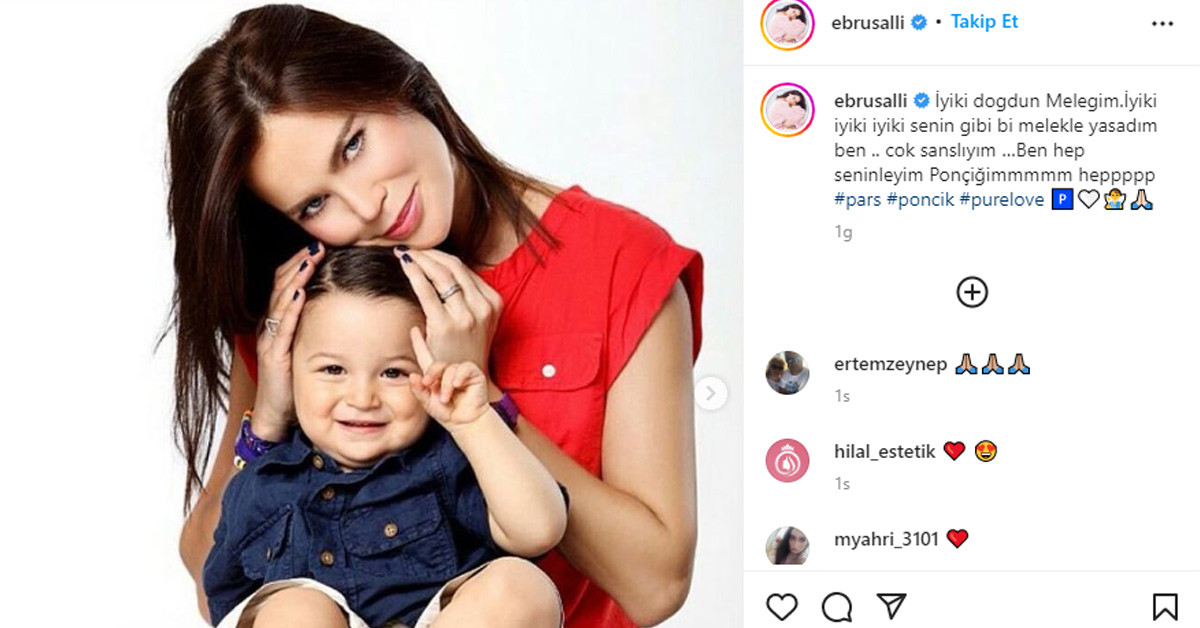Screen dimensions: 1200x628
Task: Open ebrusalli profile picture in header
Action: (x=787, y=23)
